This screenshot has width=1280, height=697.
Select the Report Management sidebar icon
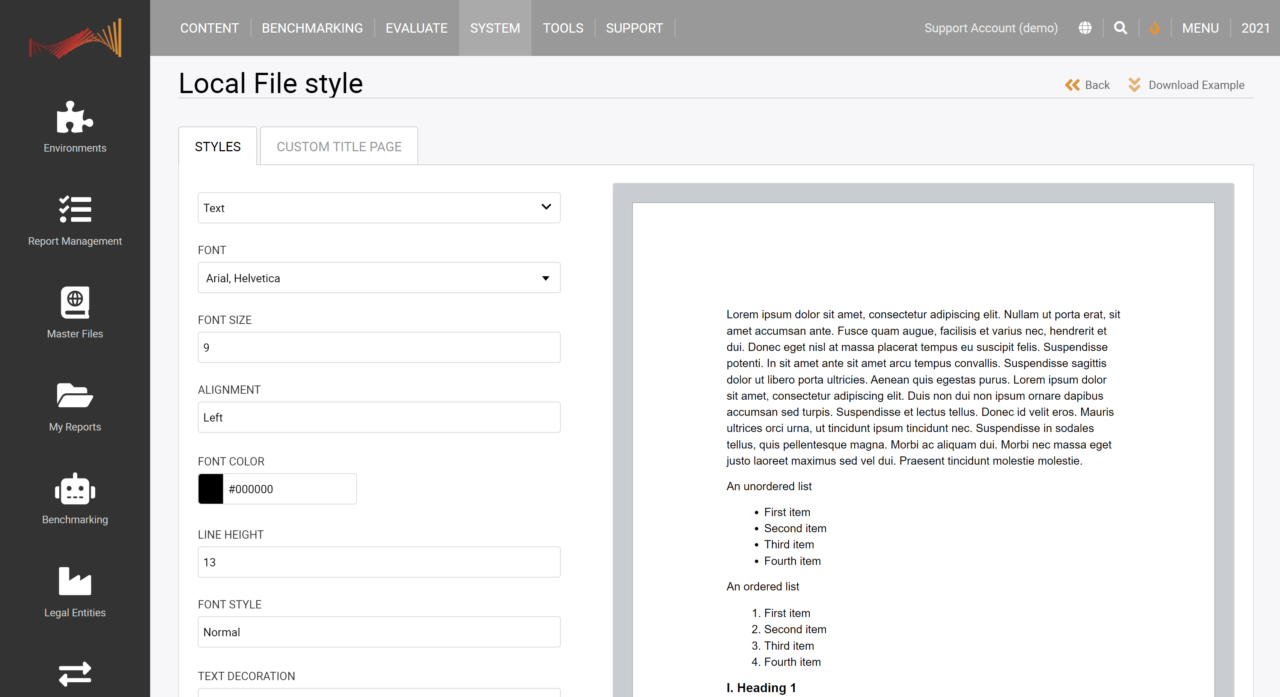coord(74,213)
